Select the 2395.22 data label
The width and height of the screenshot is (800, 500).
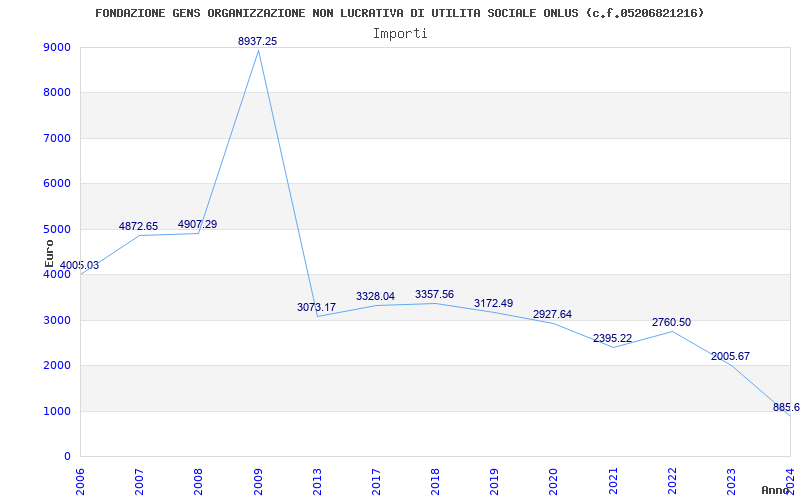612,338
